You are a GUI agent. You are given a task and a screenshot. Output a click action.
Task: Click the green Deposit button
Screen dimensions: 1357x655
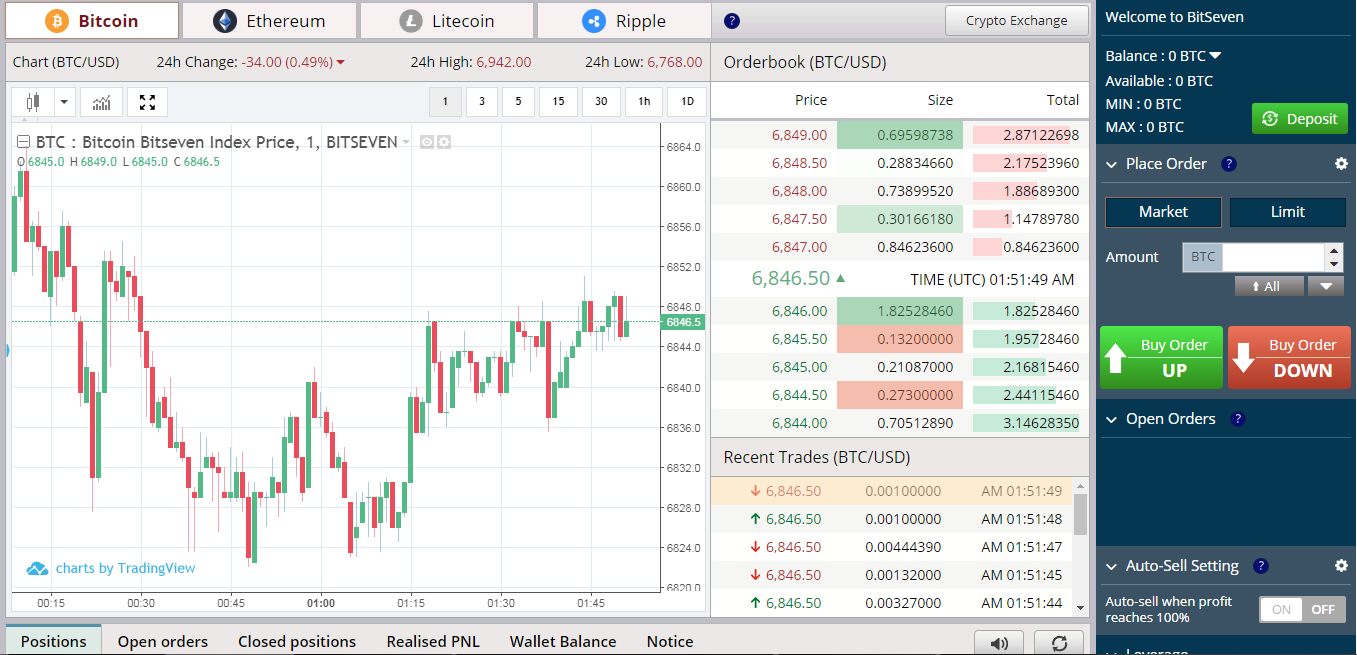click(x=1299, y=119)
